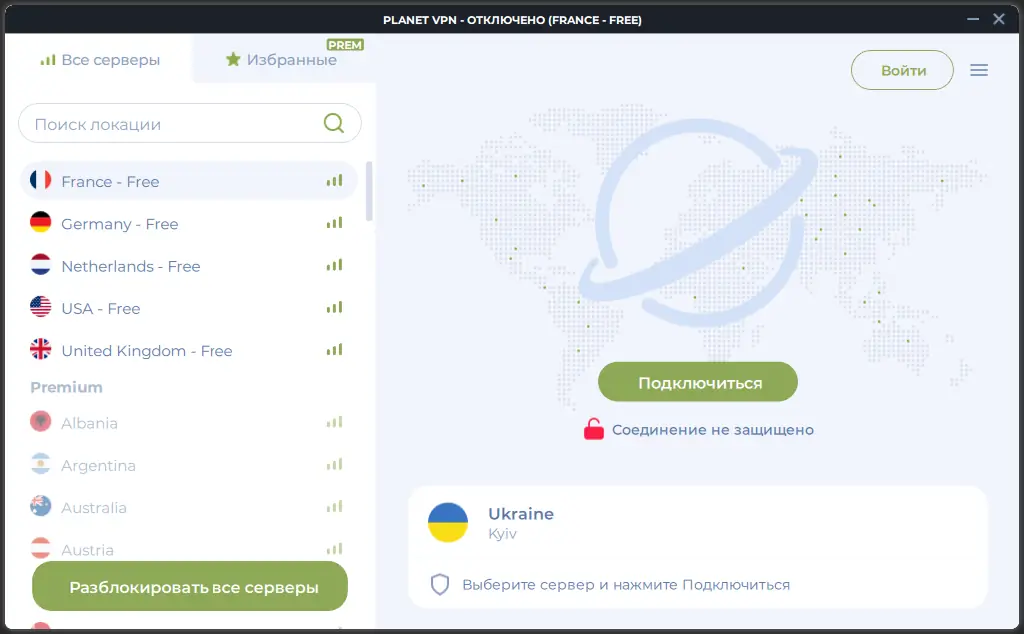Screen dimensions: 1024x634
Task: Click signal strength bars for Netherlands - Free
Action: tap(334, 265)
